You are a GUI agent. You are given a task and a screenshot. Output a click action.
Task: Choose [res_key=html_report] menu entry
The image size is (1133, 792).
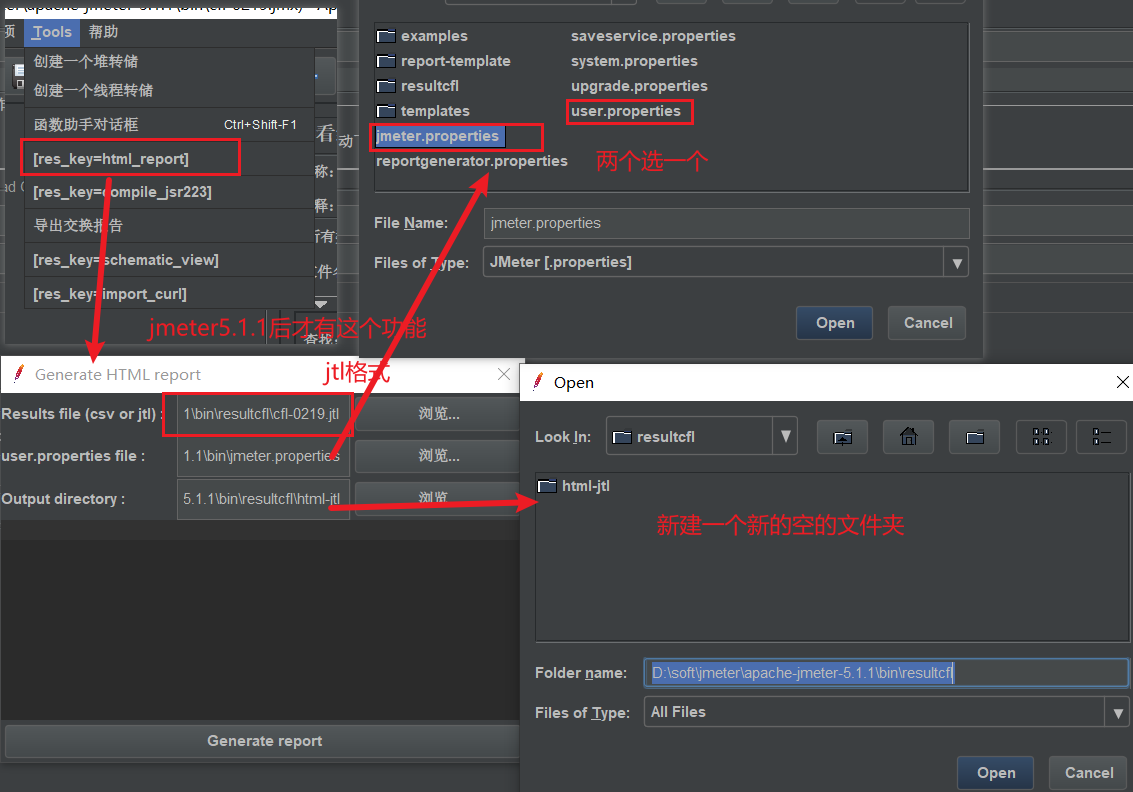tap(169, 159)
